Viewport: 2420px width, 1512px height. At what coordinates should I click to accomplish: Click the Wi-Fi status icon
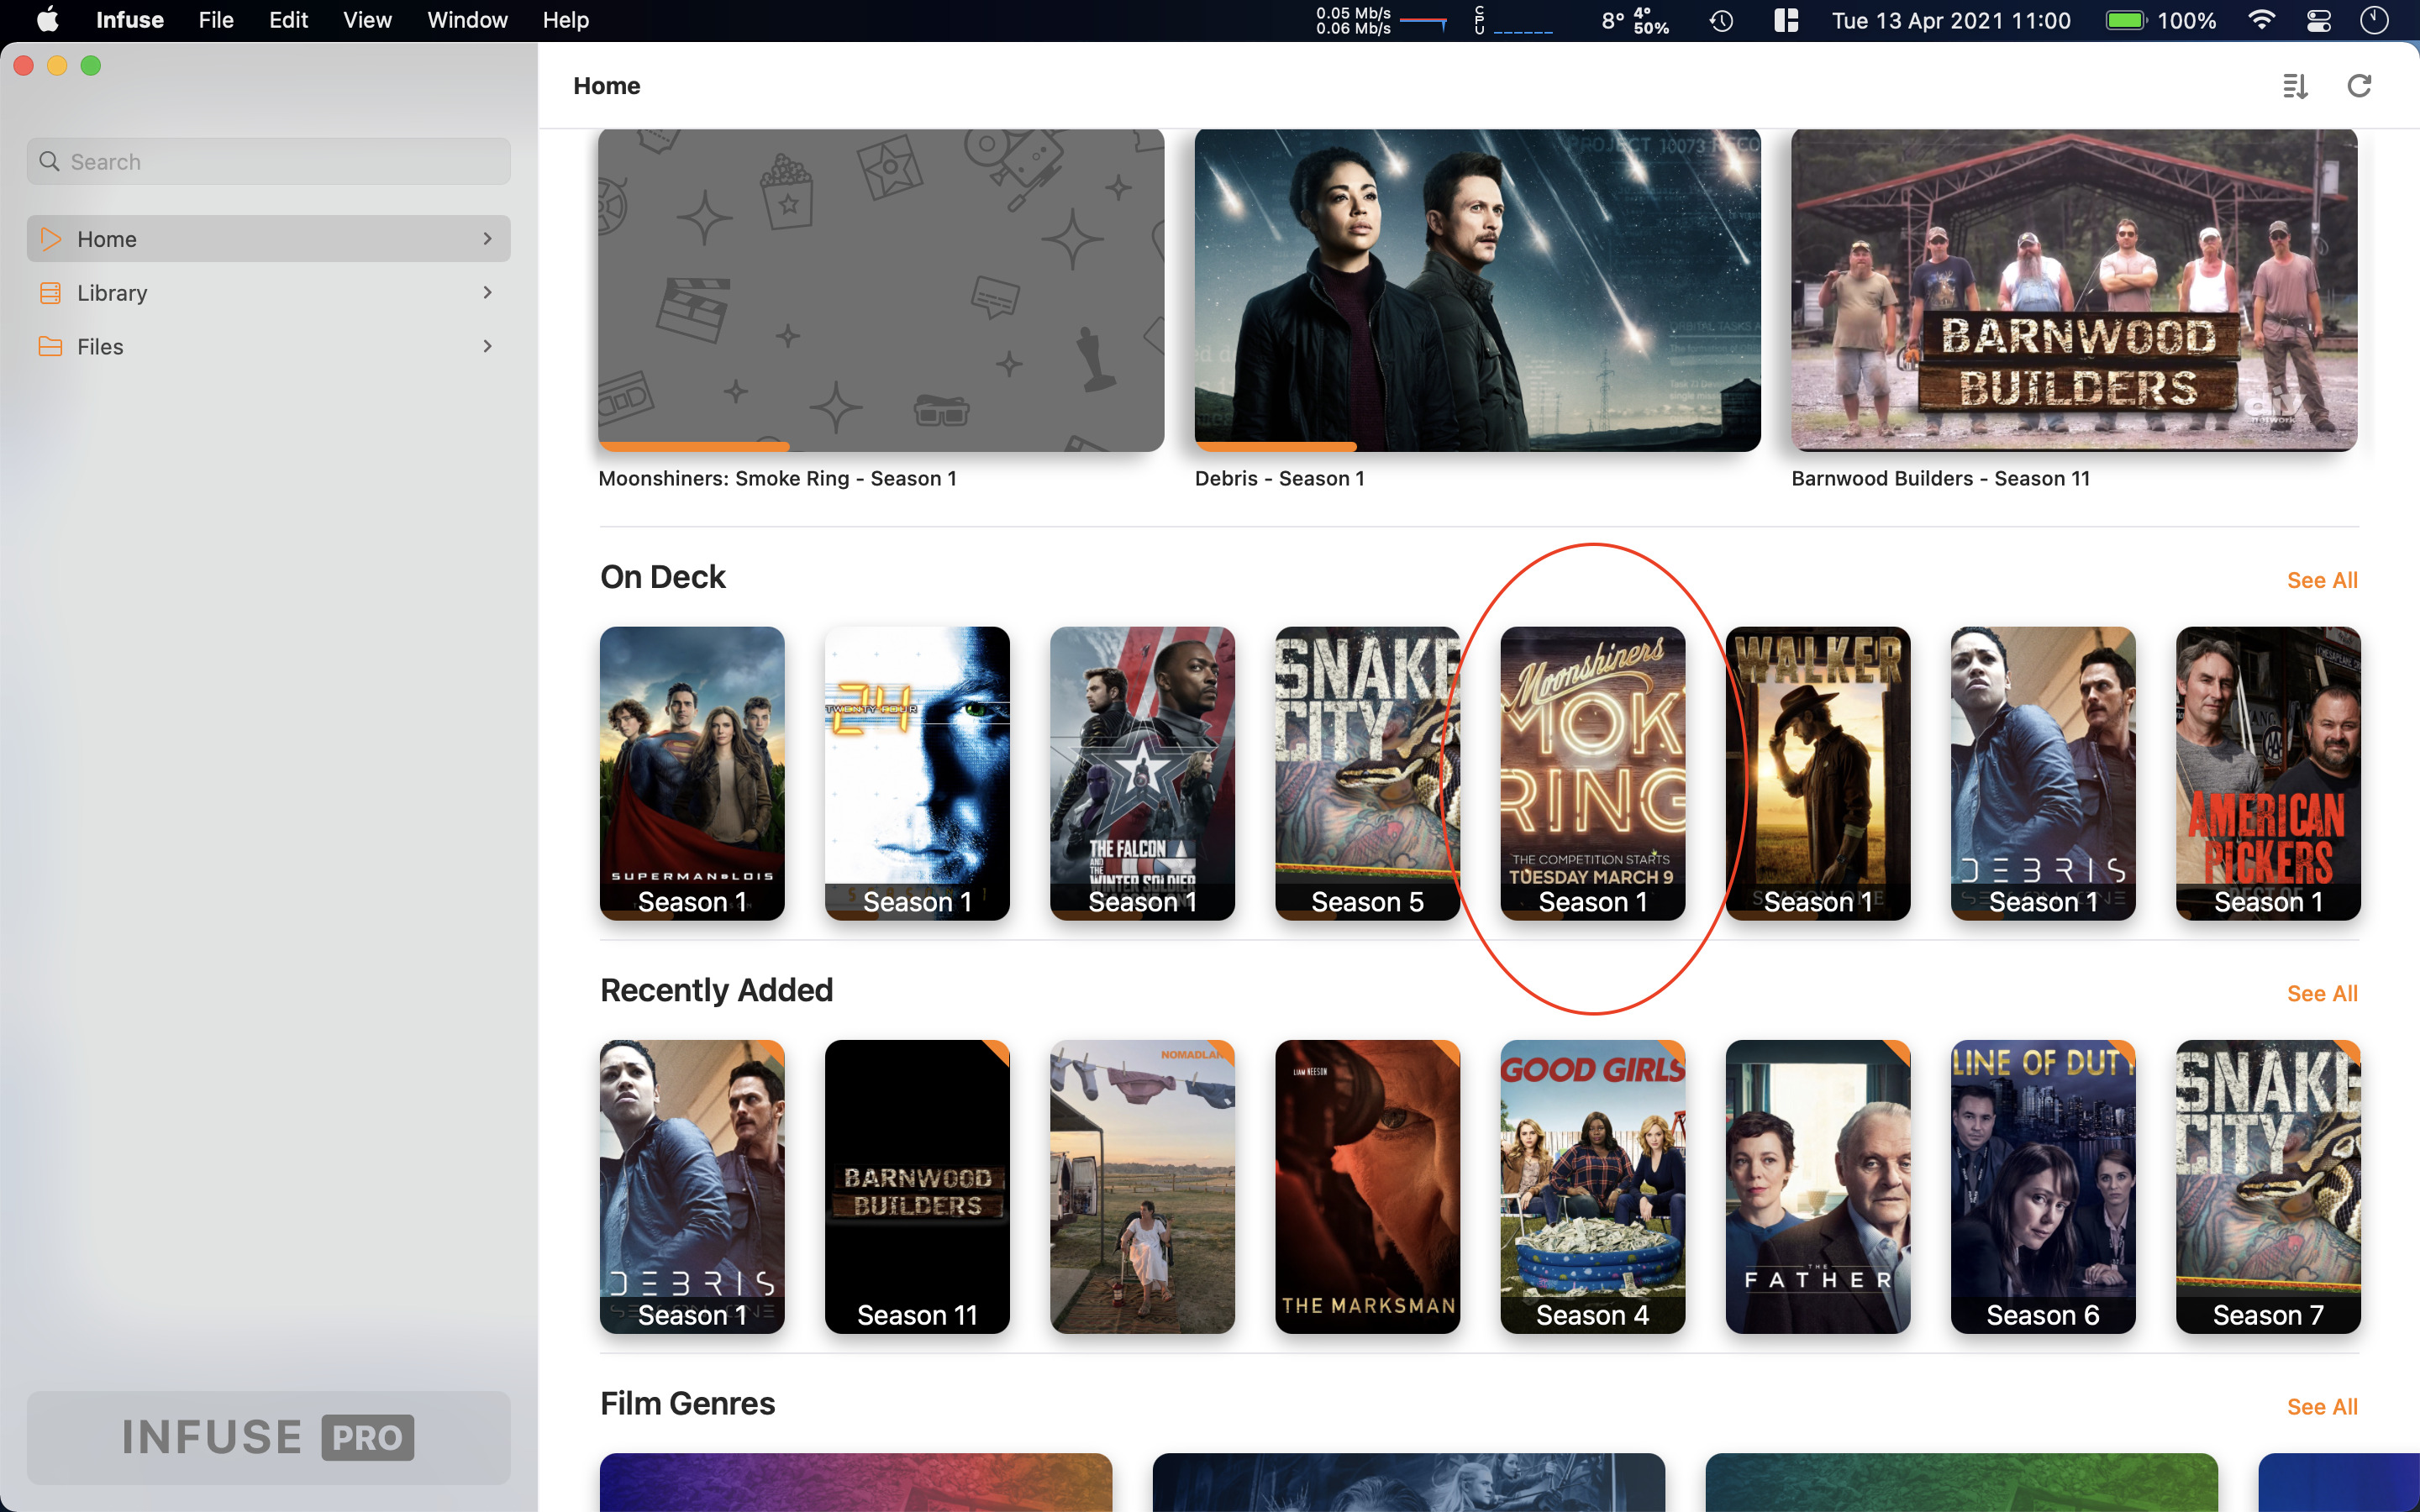pyautogui.click(x=2262, y=21)
